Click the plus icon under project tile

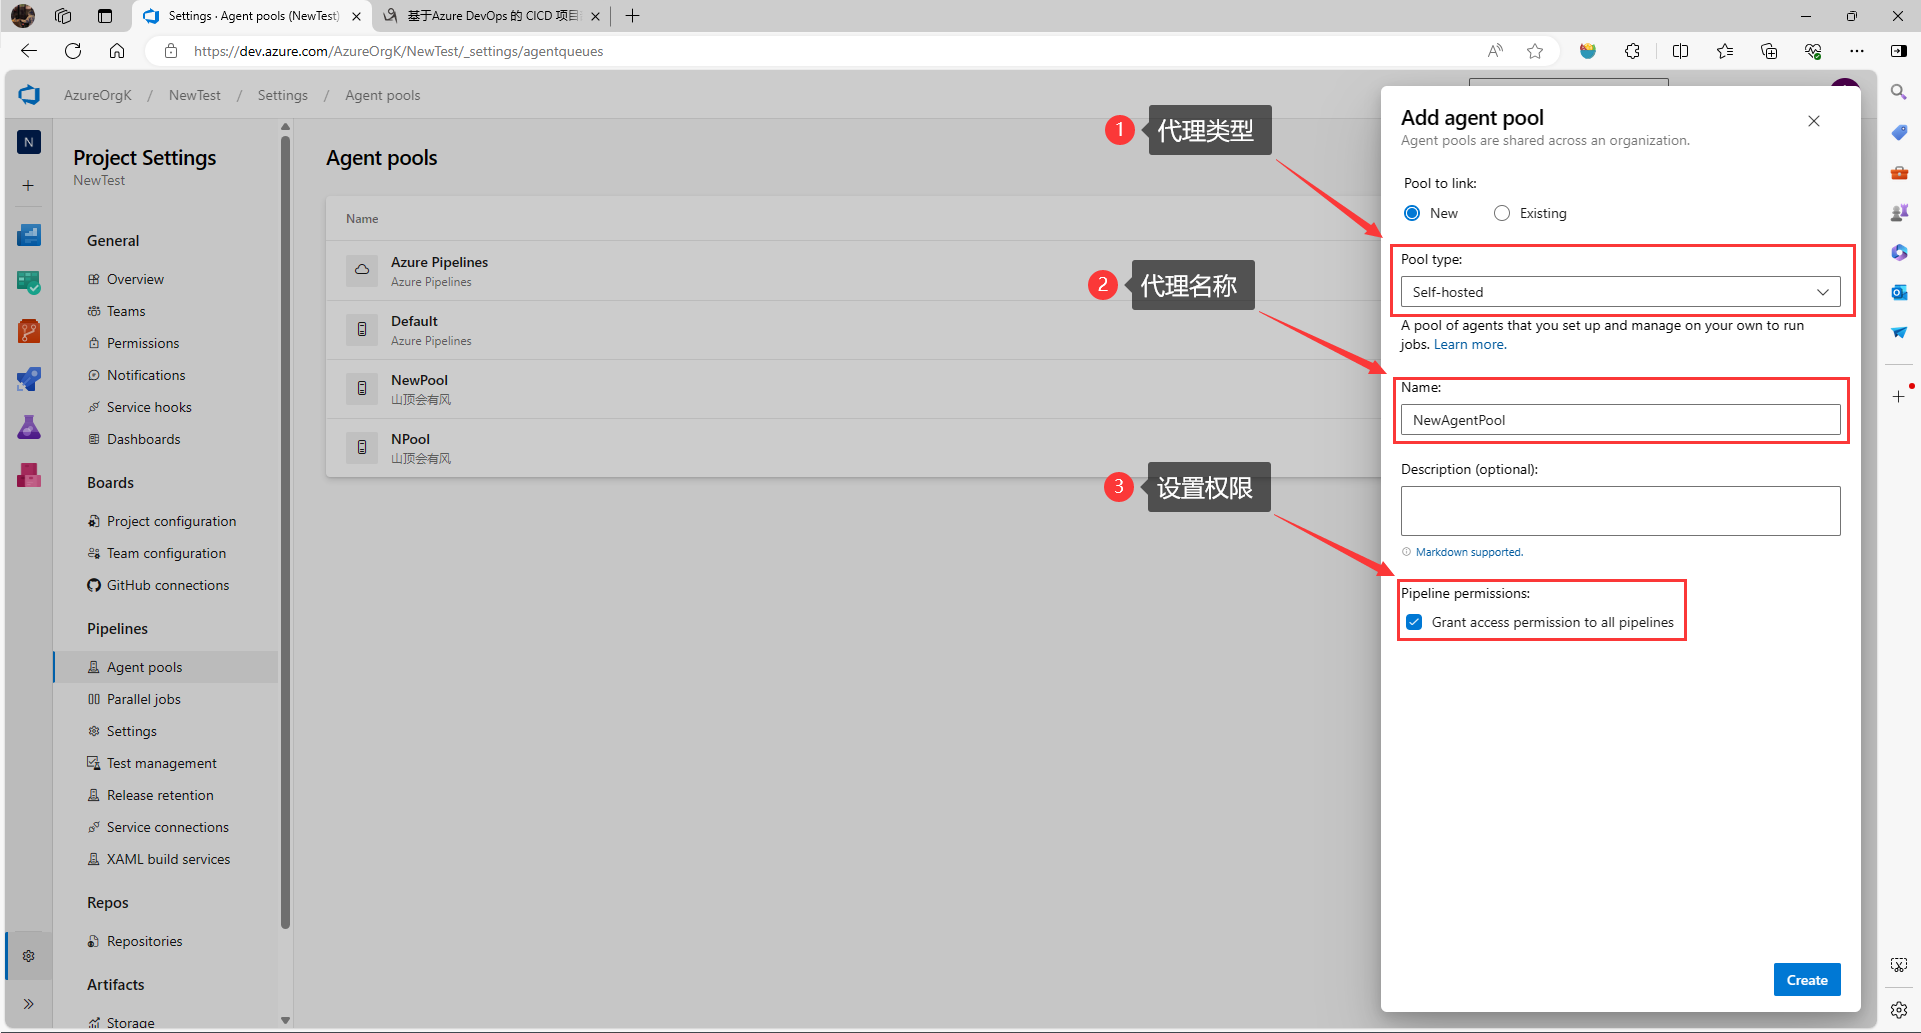click(x=29, y=185)
